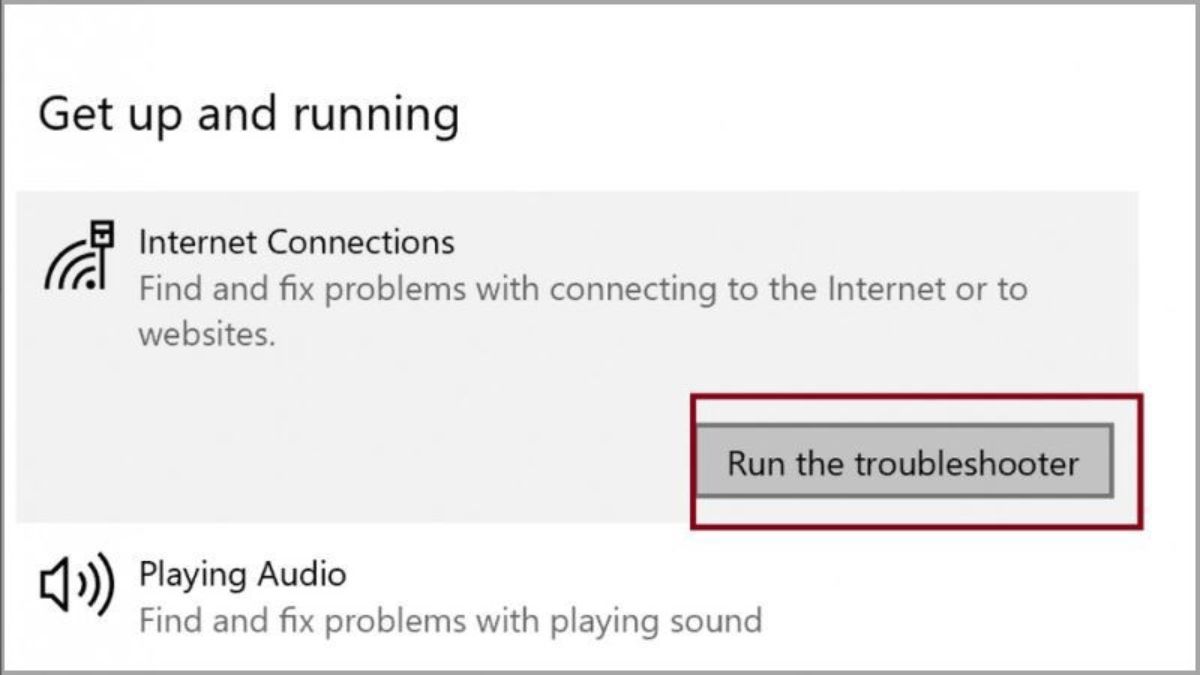Expand Playing Audio by its description text
Image resolution: width=1200 pixels, height=675 pixels.
click(x=450, y=621)
